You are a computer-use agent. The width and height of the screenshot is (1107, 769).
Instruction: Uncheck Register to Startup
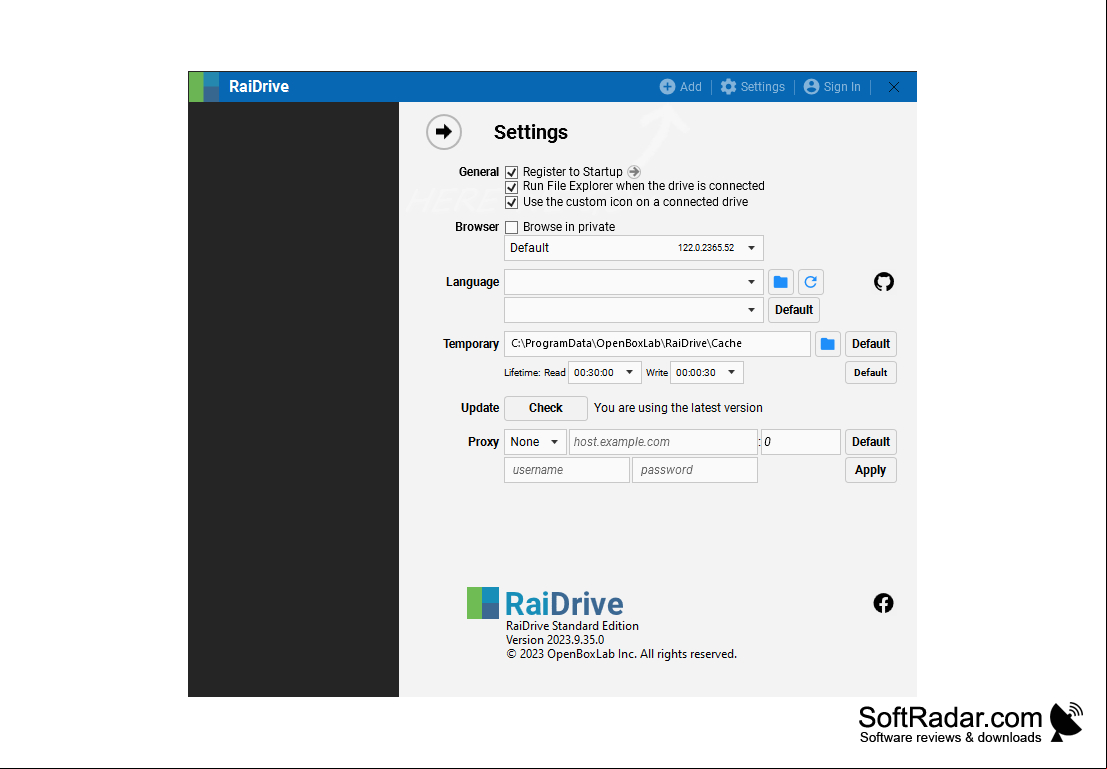pyautogui.click(x=512, y=172)
